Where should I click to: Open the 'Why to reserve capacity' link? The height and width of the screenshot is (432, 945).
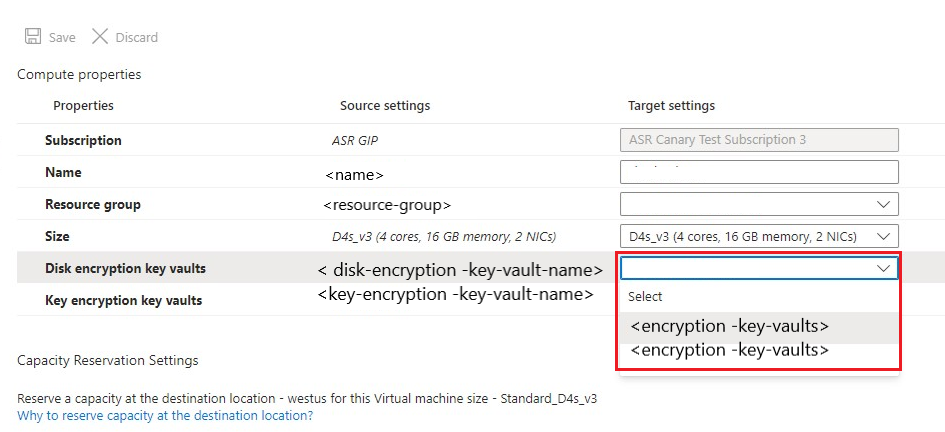tap(172, 415)
